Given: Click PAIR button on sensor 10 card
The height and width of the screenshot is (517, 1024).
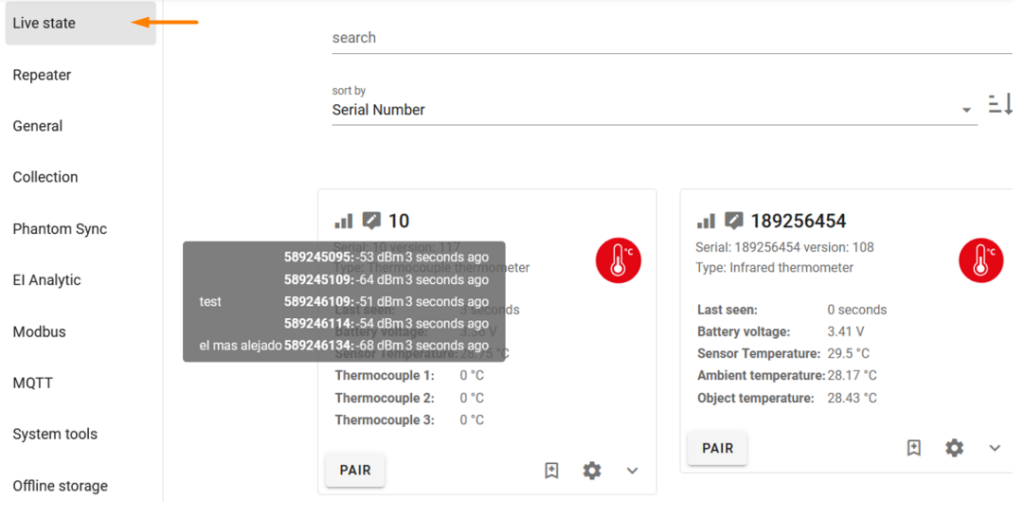Looking at the screenshot, I should (x=355, y=470).
